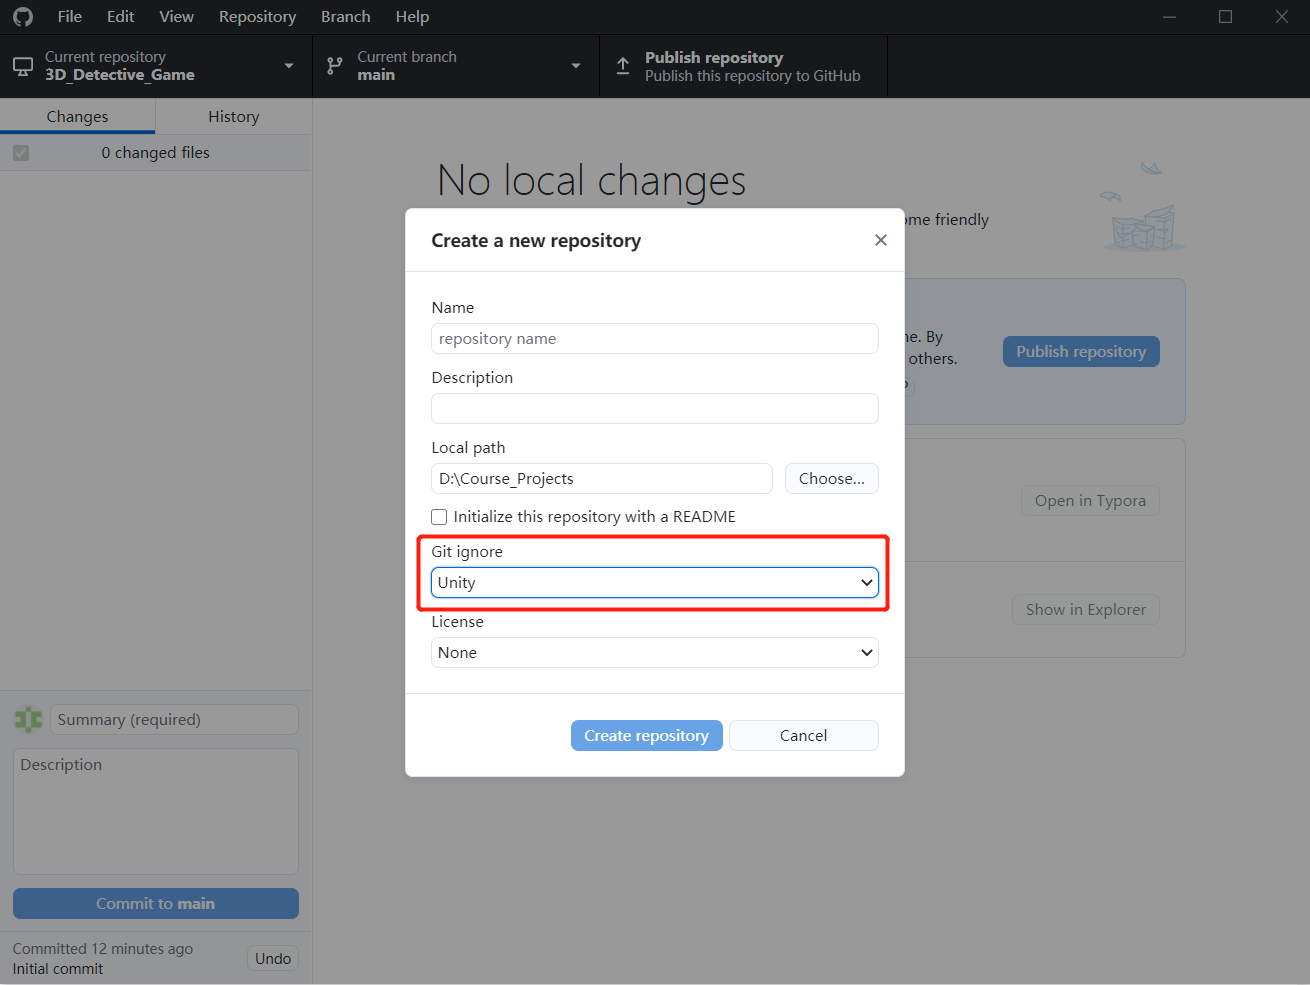The height and width of the screenshot is (985, 1310).
Task: Click Show in Explorer
Action: pos(1085,609)
